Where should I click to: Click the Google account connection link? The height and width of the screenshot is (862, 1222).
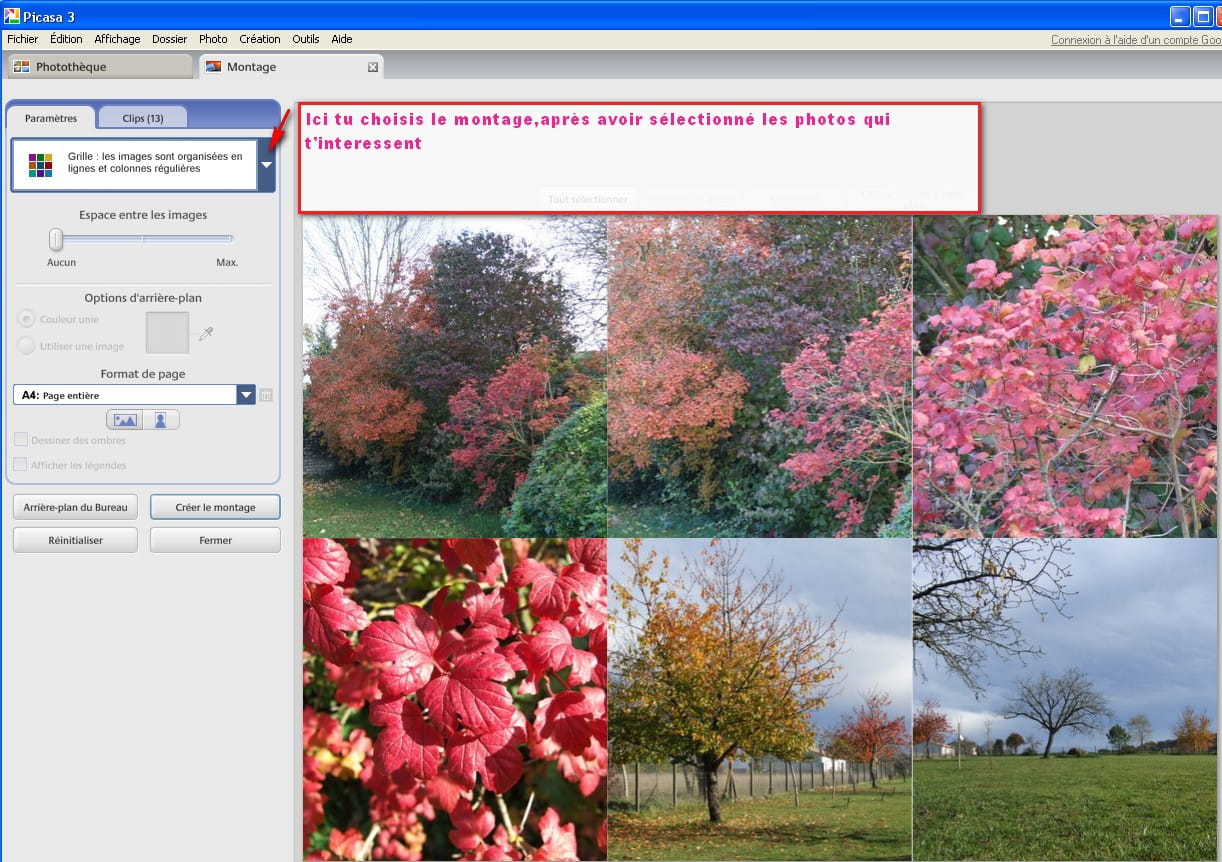[1136, 40]
